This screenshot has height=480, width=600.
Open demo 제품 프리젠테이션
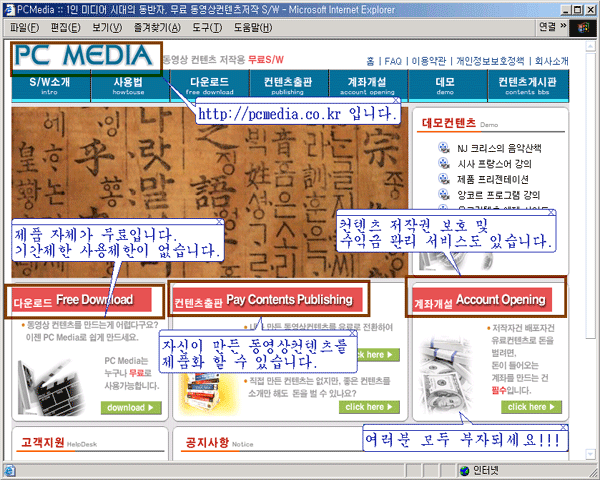(493, 179)
